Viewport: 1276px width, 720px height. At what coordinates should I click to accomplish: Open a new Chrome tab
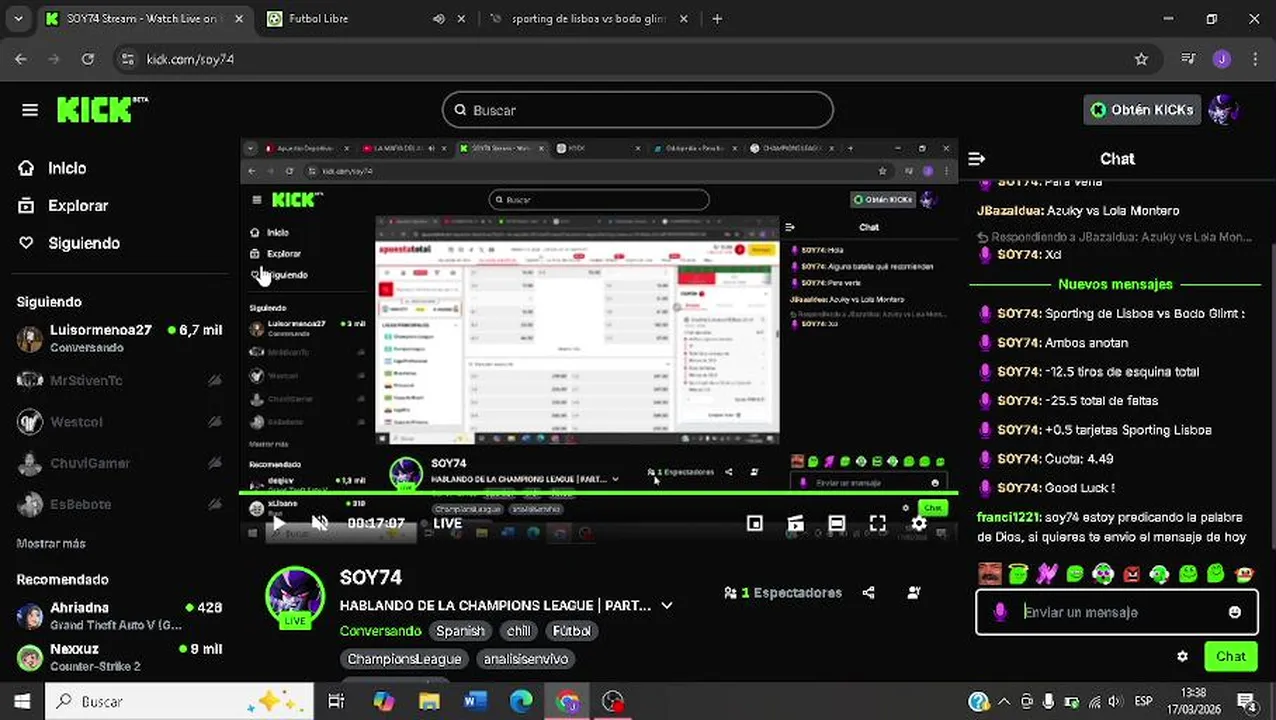(x=717, y=18)
